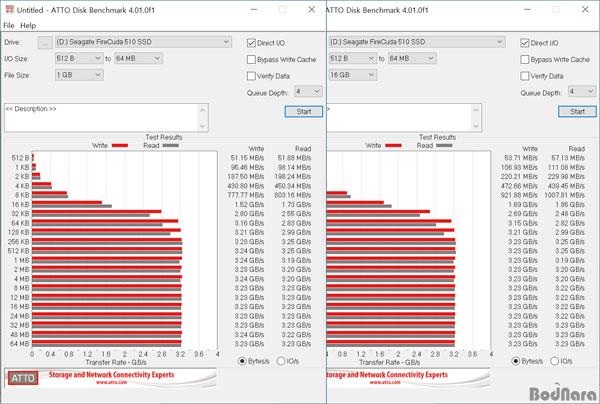Toggle Verify Data checkbox in left window

point(251,76)
